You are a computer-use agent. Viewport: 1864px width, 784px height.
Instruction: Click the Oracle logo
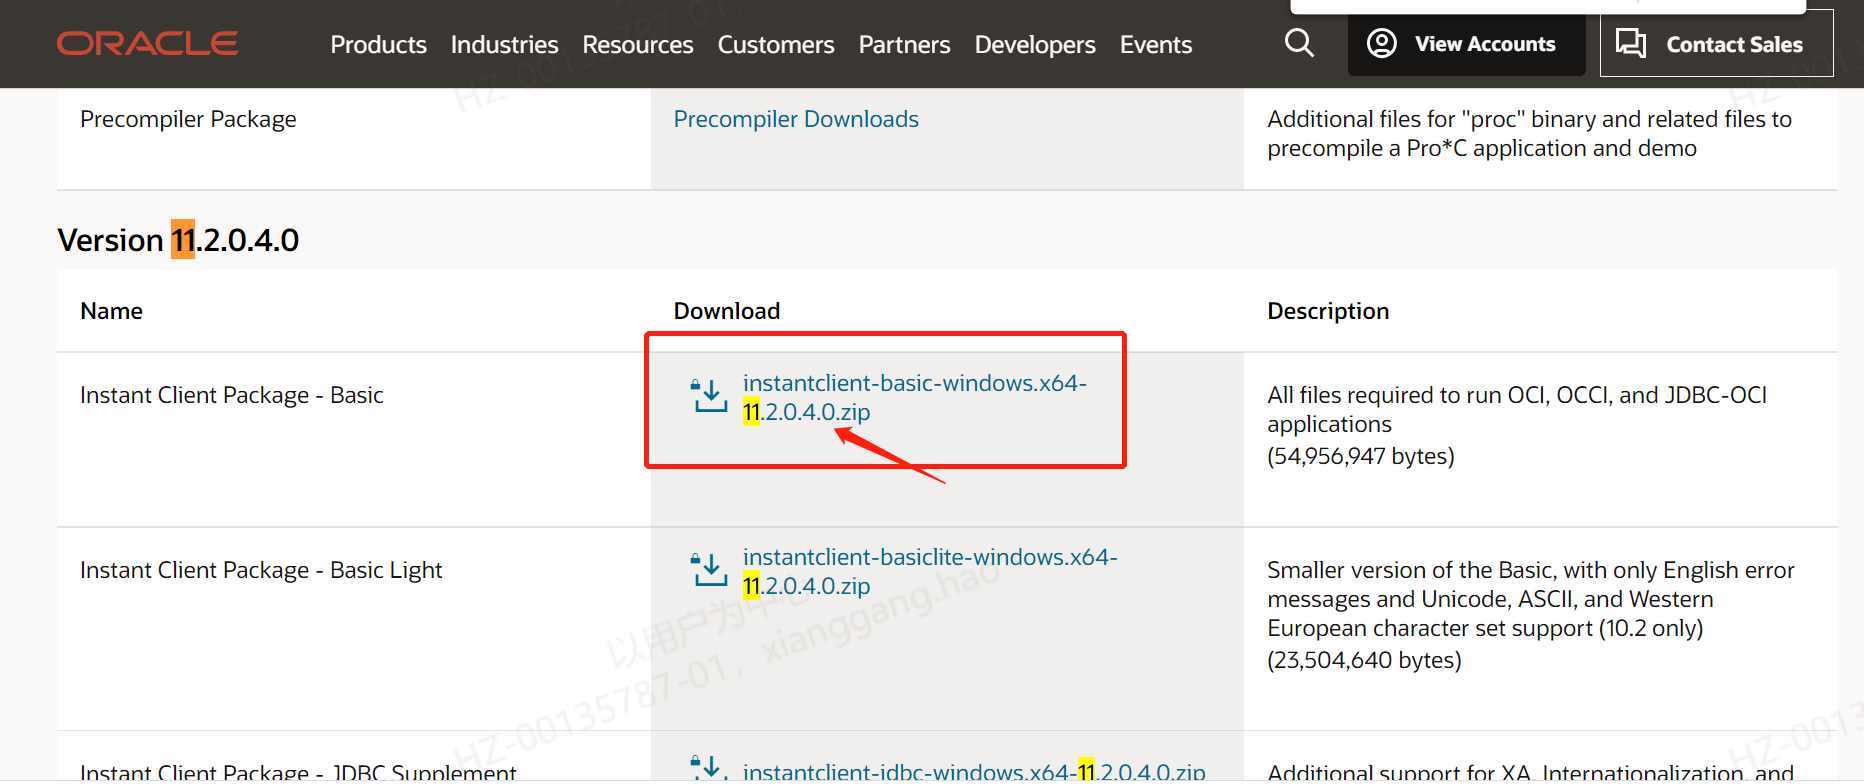pyautogui.click(x=147, y=43)
